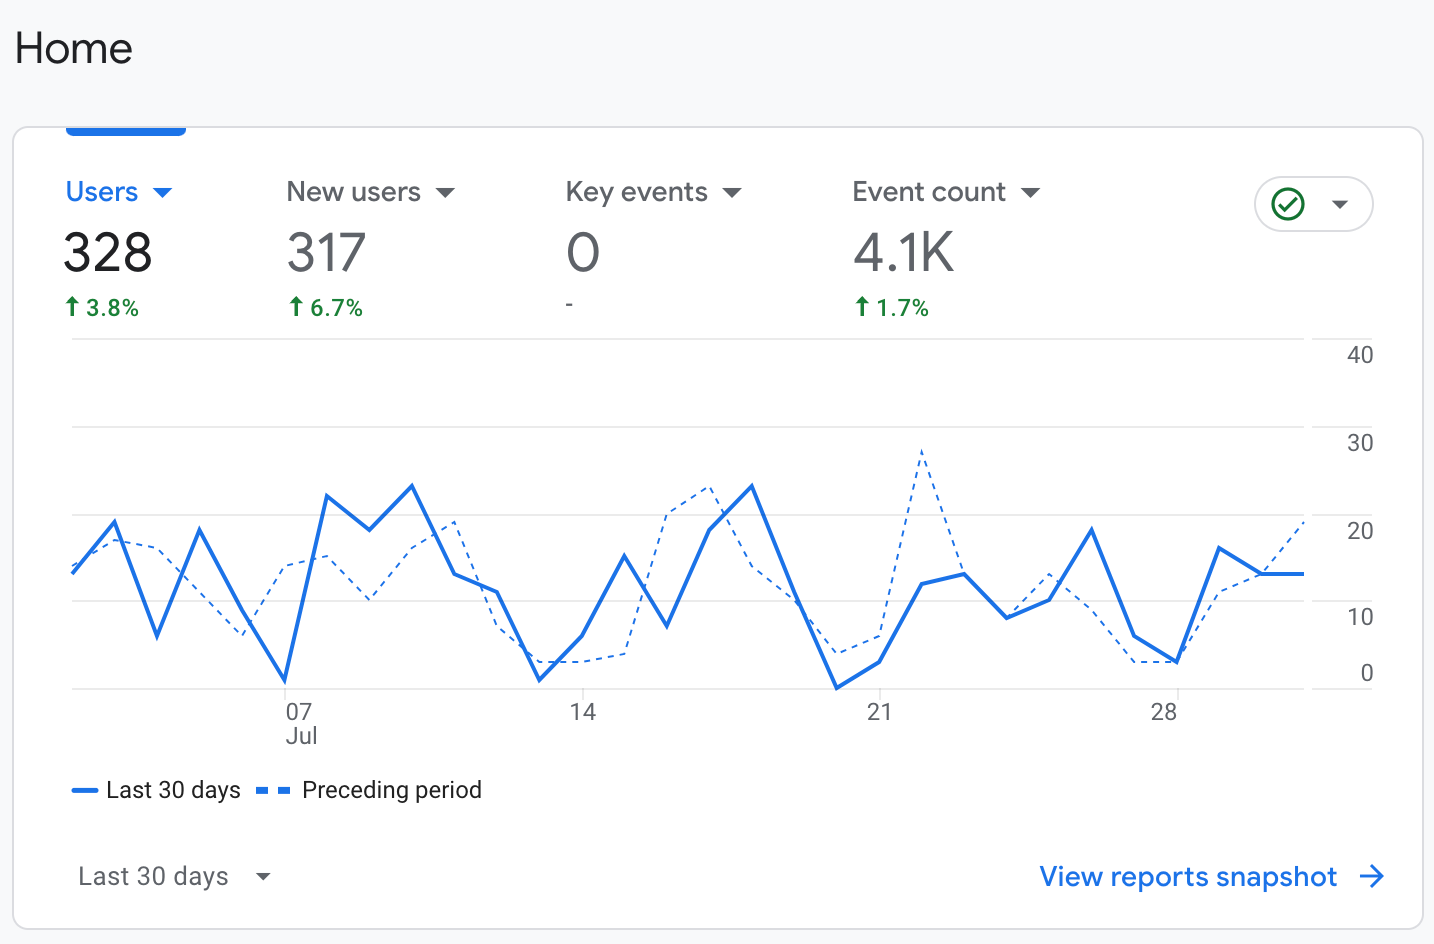
Task: Click the green up arrow under Event count
Action: tap(862, 307)
